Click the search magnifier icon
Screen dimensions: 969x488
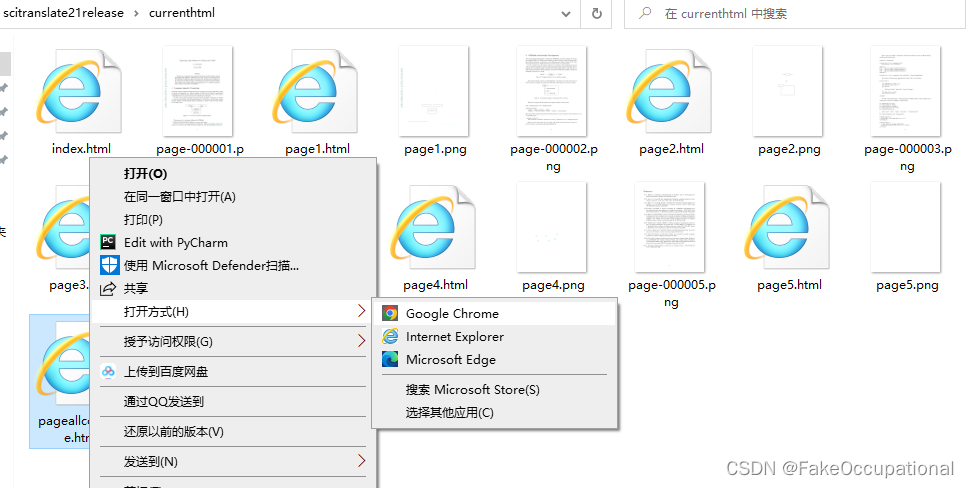(x=645, y=13)
